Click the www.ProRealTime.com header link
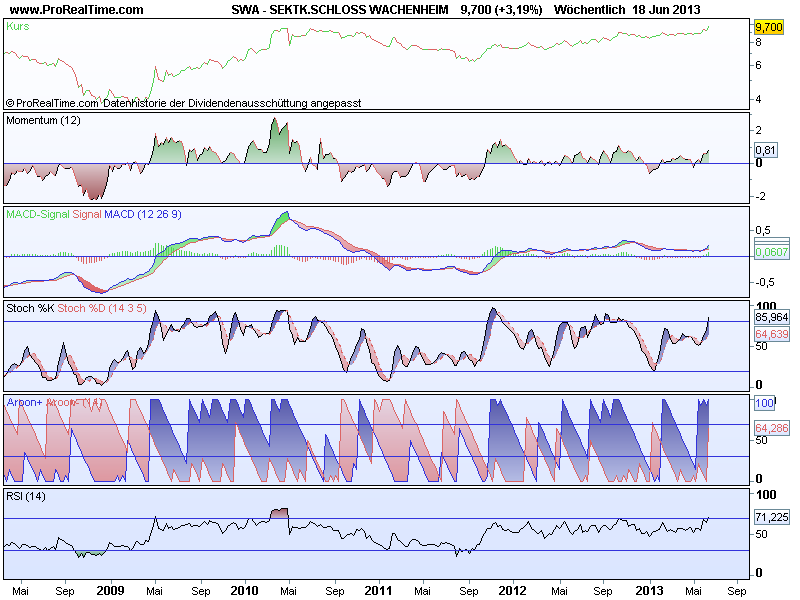 (x=77, y=9)
